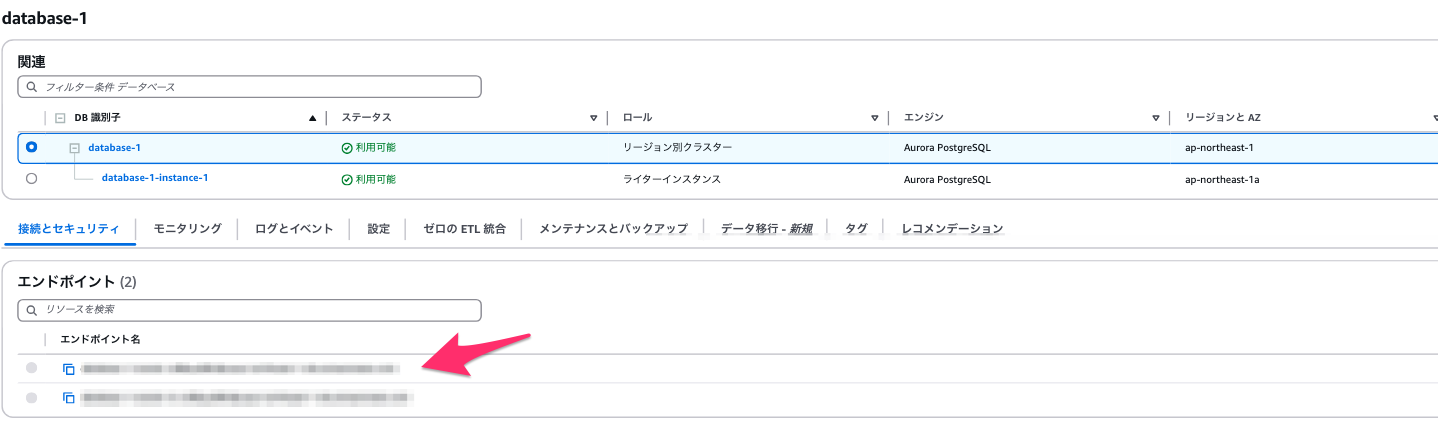This screenshot has height=429, width=1438.
Task: Sort by エンジン column arrow
Action: point(1156,118)
